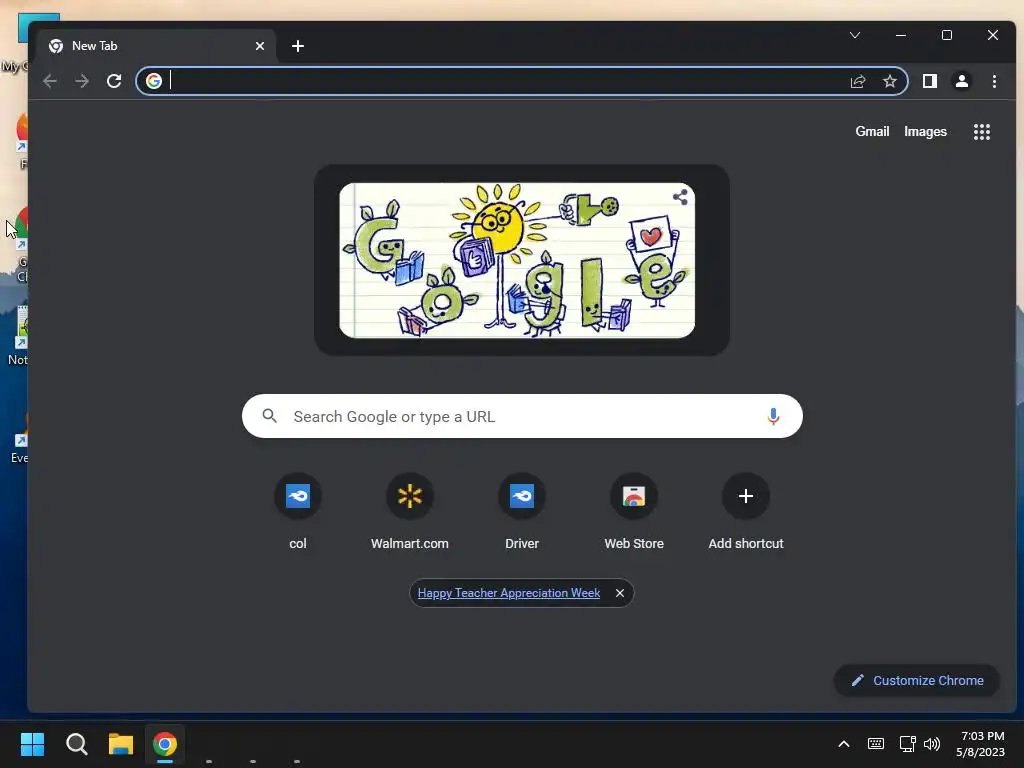This screenshot has height=768, width=1024.
Task: Open the Google apps grid
Action: coord(982,132)
